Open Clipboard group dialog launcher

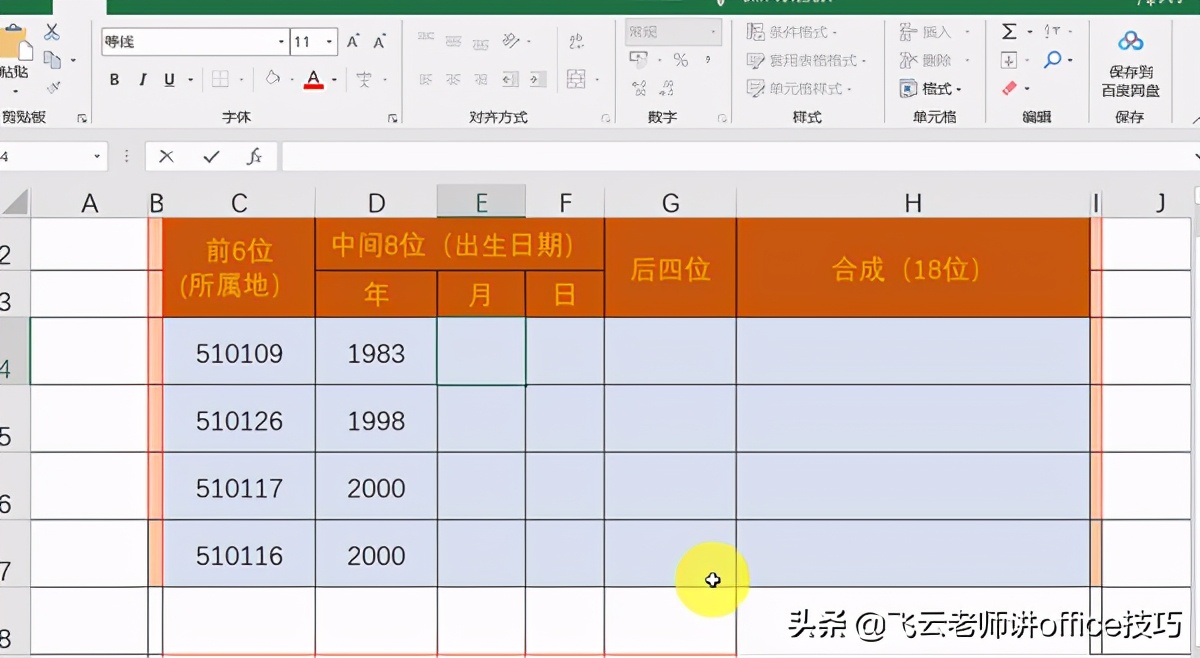82,118
